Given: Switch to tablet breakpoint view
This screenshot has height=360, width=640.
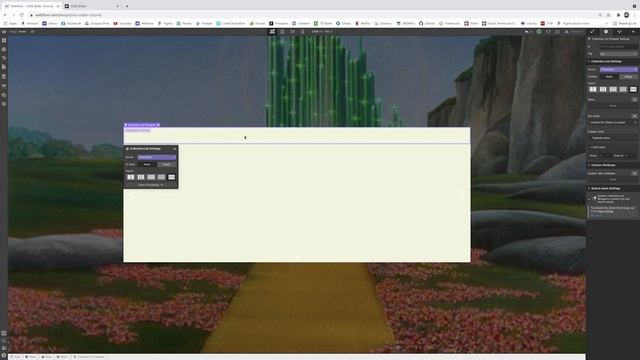Looking at the screenshot, I should coord(282,31).
